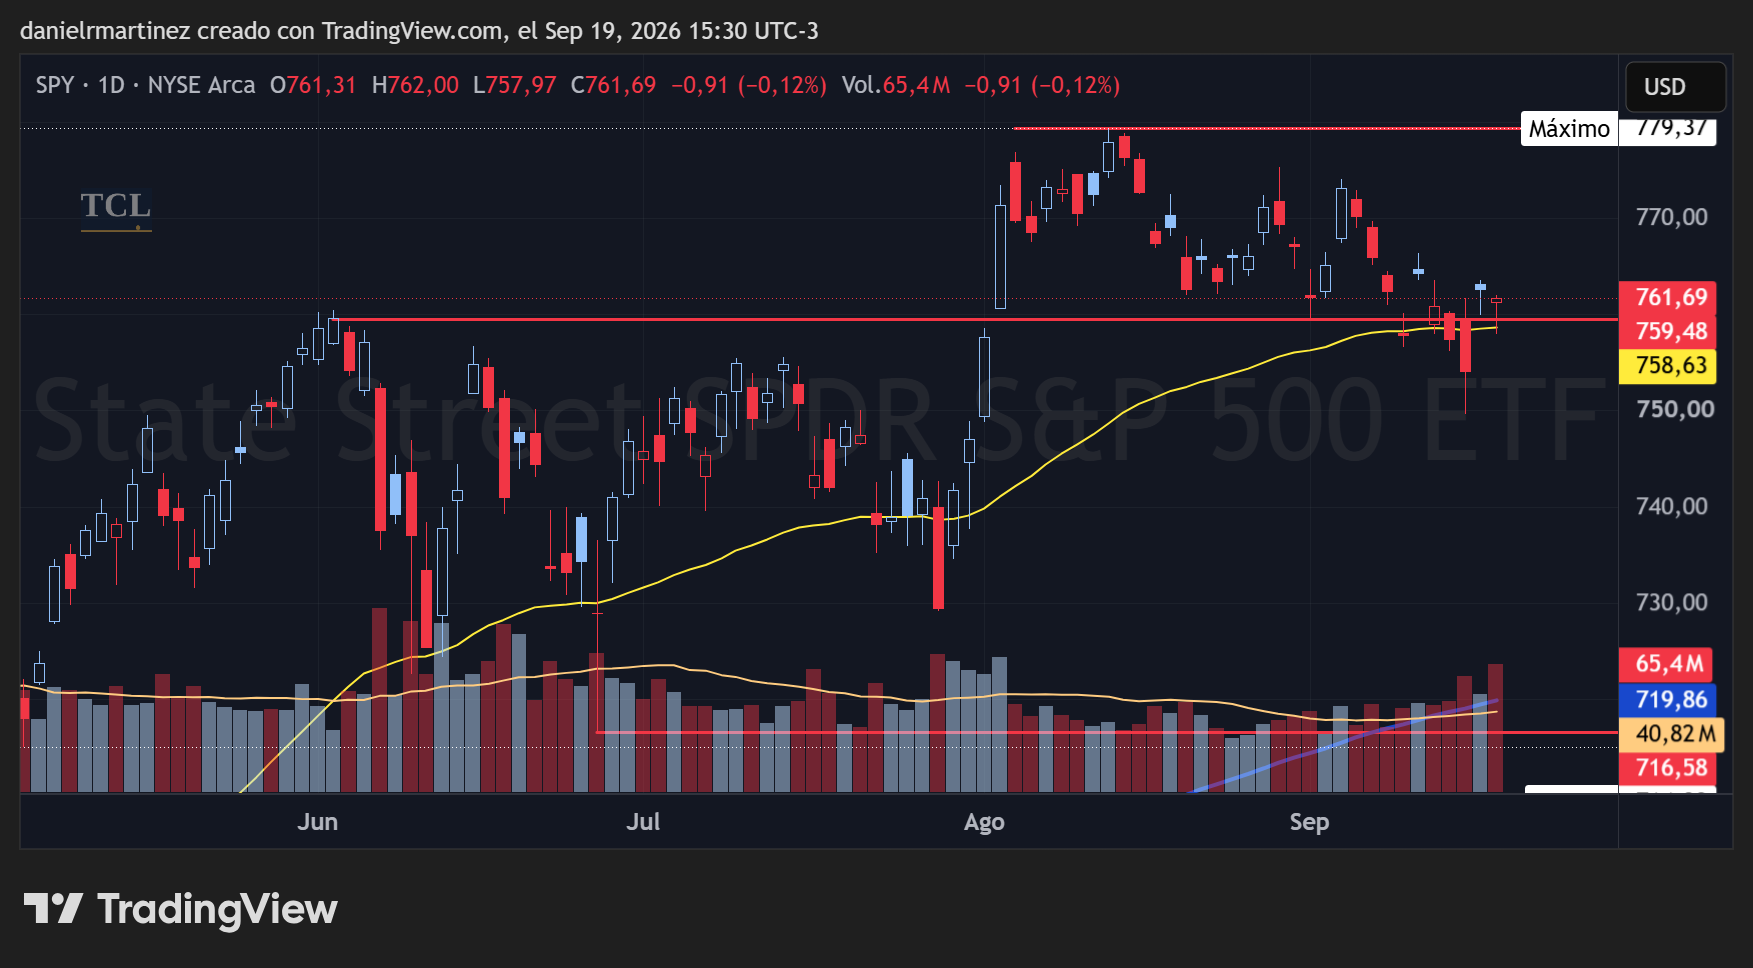Click the blue 719,86 price tag
The height and width of the screenshot is (968, 1753).
(x=1667, y=699)
